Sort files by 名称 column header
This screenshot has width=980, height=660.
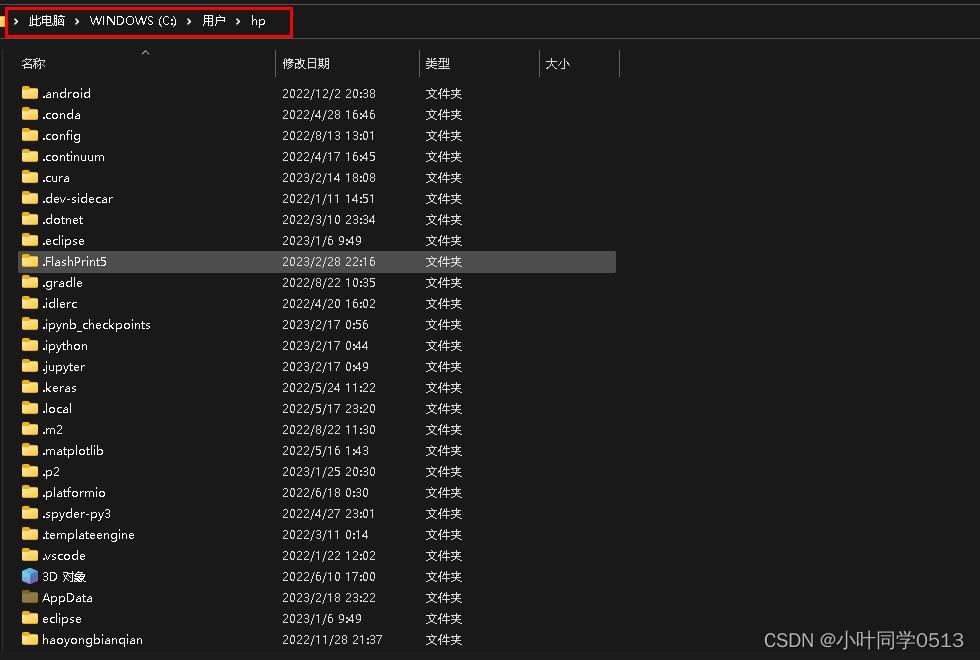point(34,64)
